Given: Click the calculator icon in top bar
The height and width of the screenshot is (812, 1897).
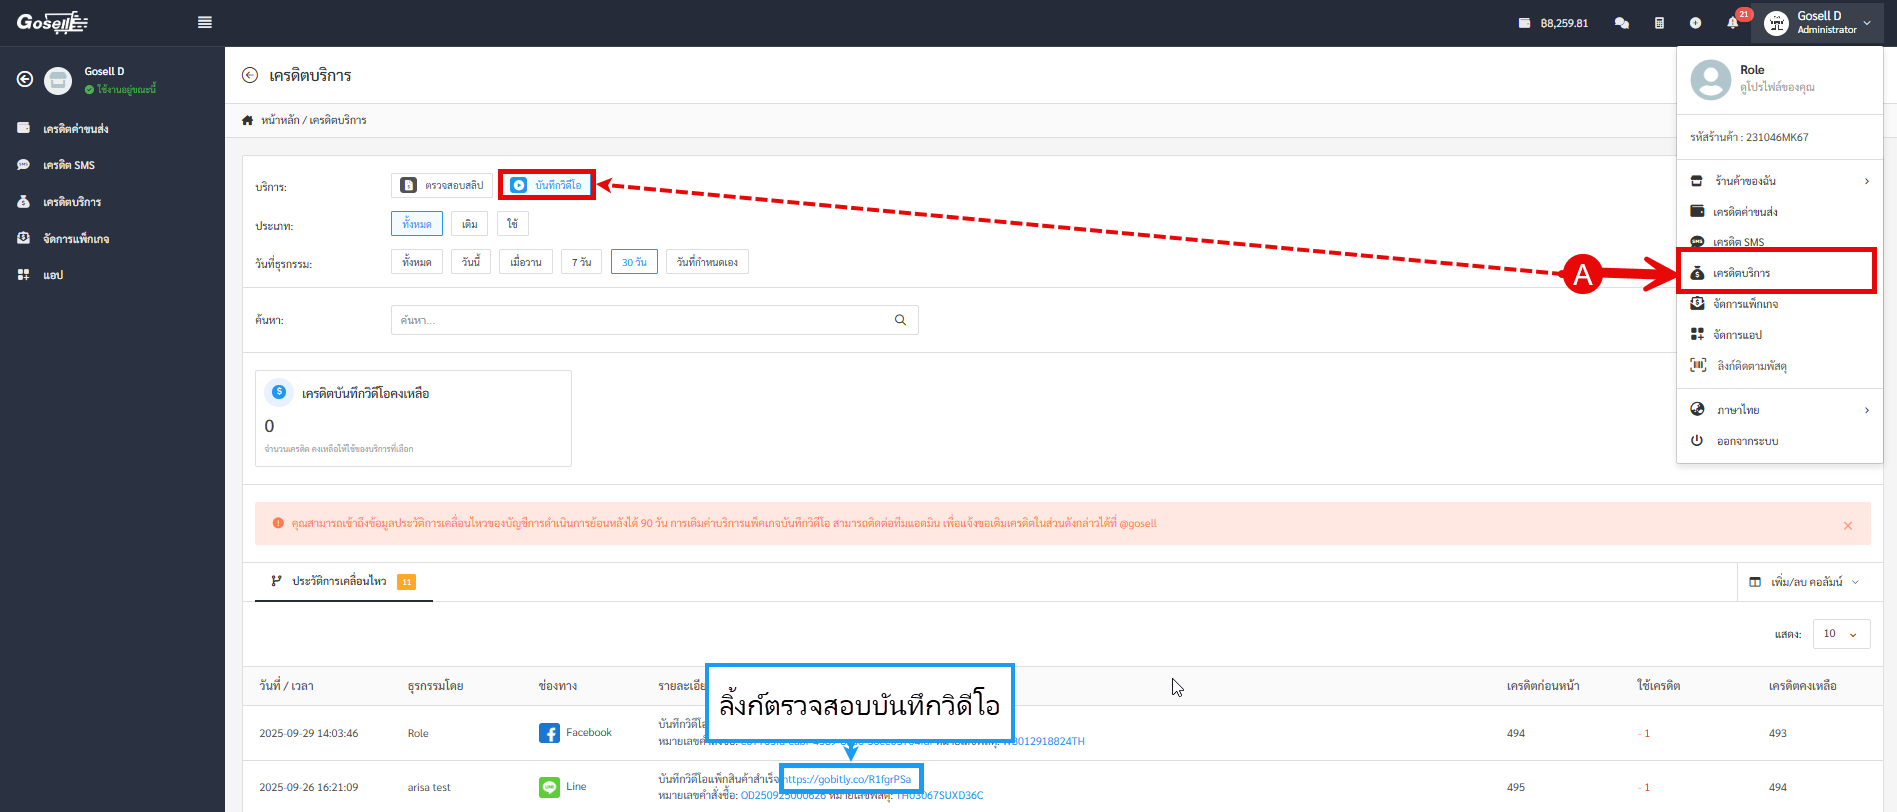Looking at the screenshot, I should pos(1659,23).
